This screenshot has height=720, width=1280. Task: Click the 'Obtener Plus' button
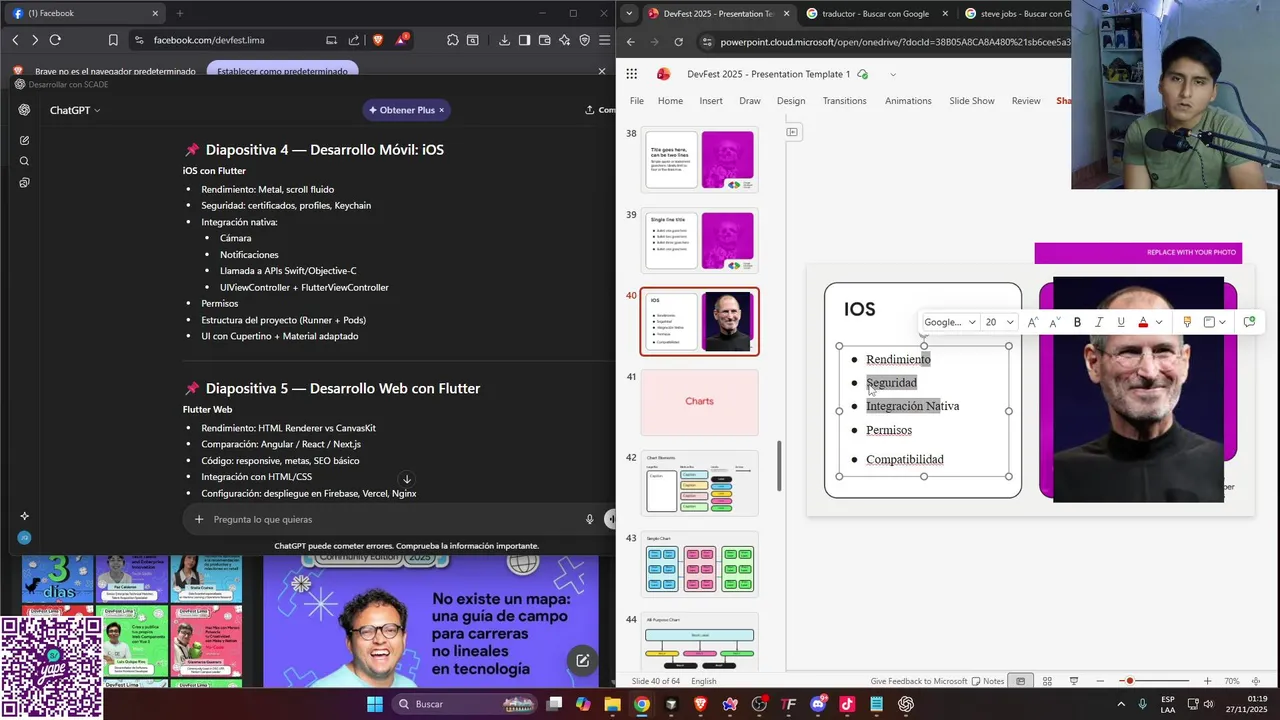(x=406, y=110)
